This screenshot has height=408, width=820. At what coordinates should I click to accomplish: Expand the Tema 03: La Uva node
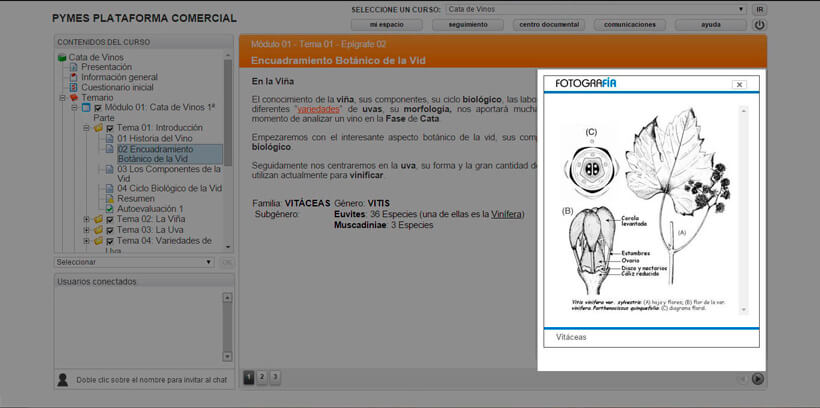[86, 230]
